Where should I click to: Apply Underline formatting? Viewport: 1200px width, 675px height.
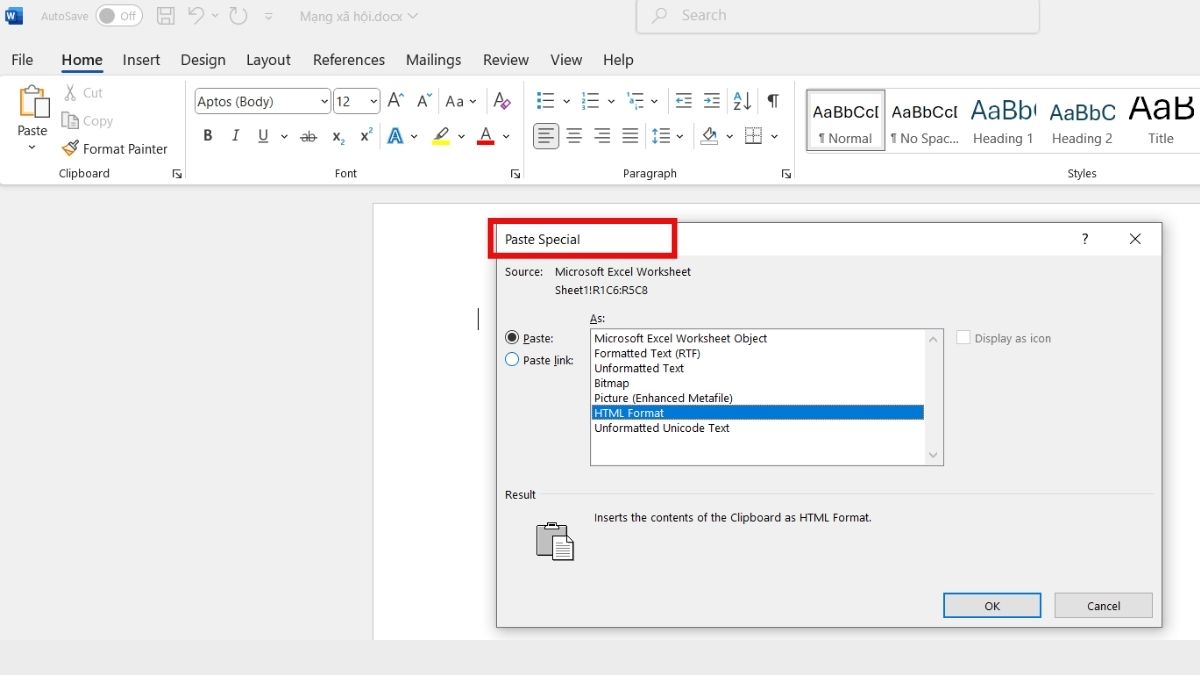pyautogui.click(x=263, y=136)
